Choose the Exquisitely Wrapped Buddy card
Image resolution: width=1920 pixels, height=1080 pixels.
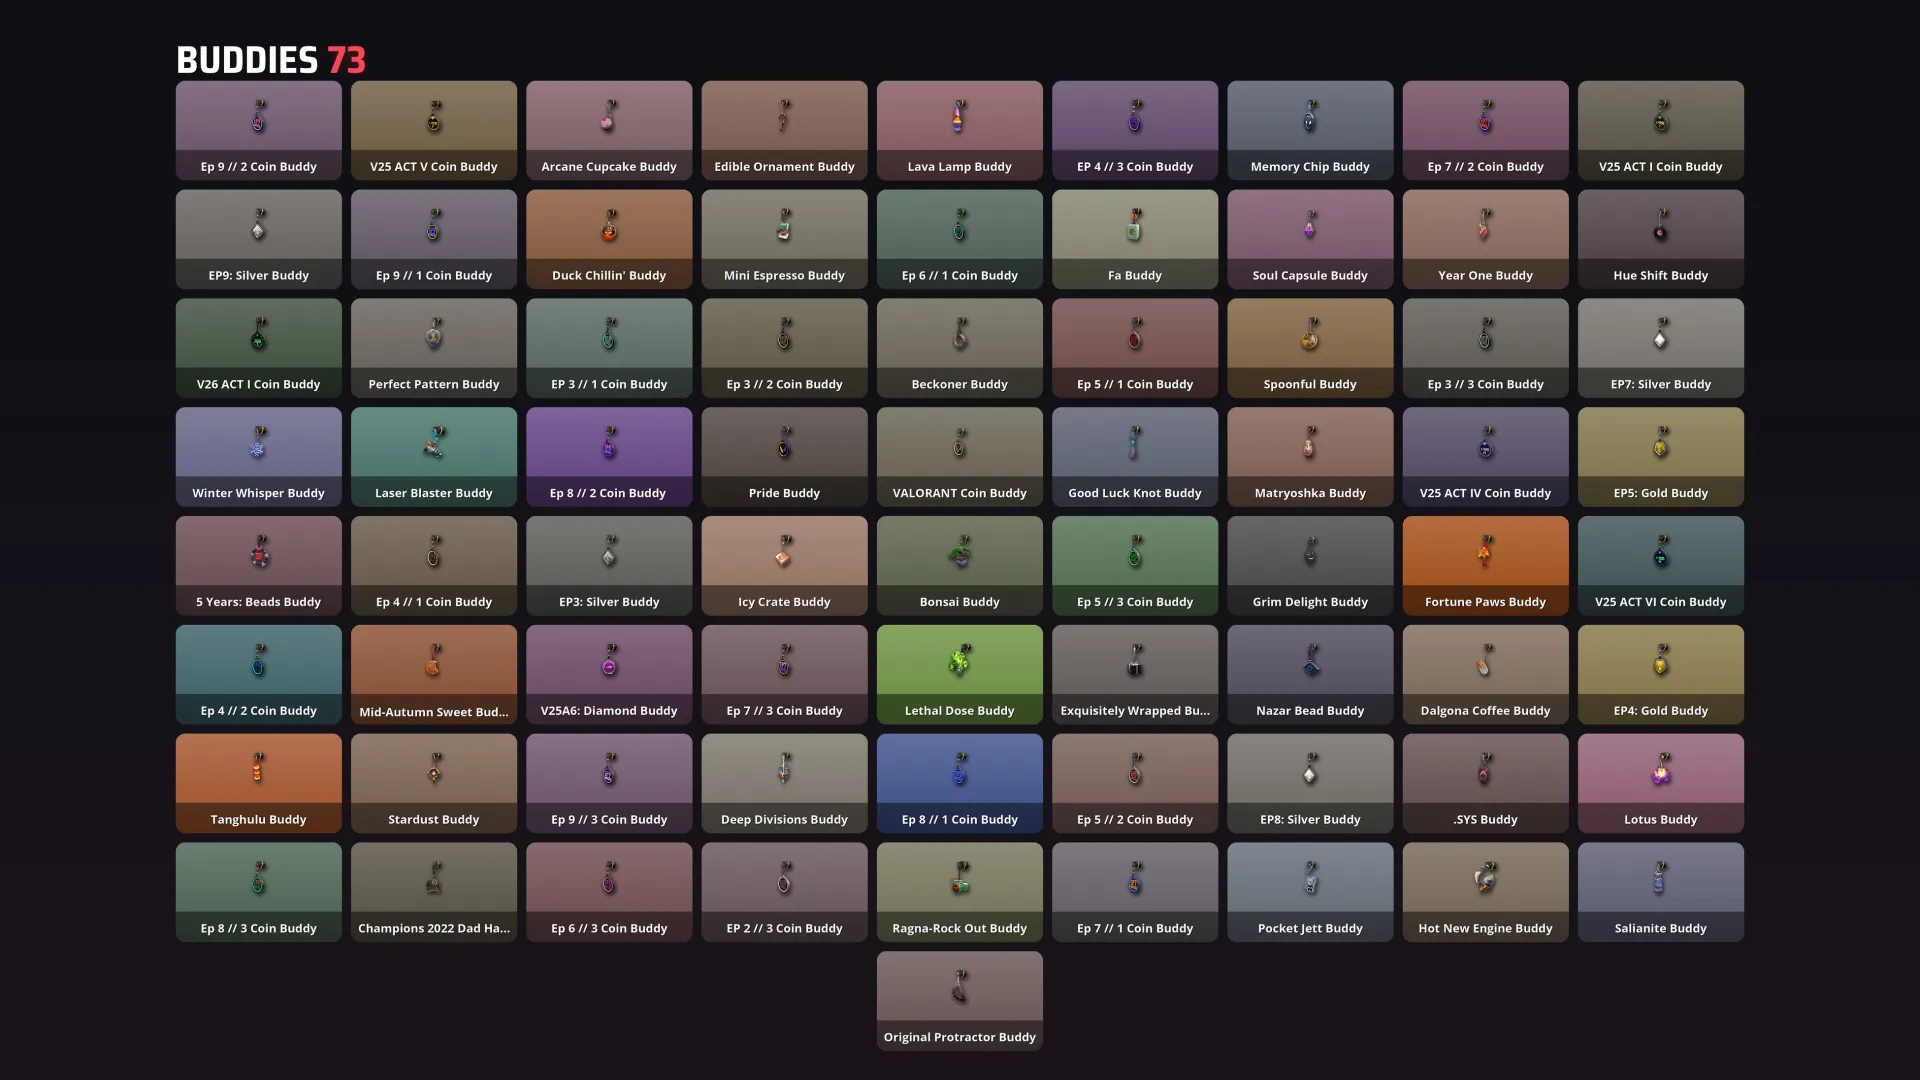point(1135,675)
